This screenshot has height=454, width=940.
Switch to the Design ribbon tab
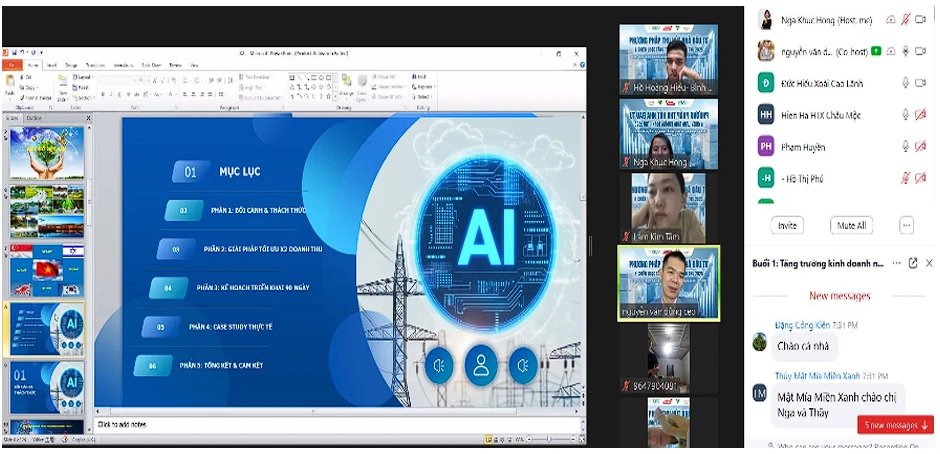71,65
